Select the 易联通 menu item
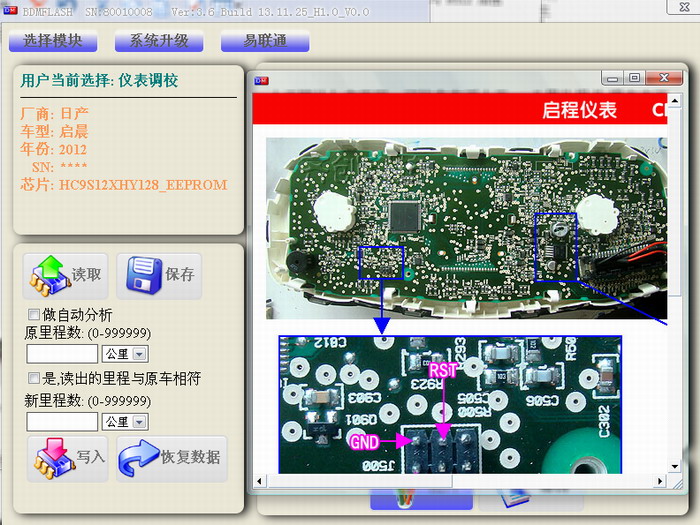Screen dimensions: 700x525 (x=264, y=42)
